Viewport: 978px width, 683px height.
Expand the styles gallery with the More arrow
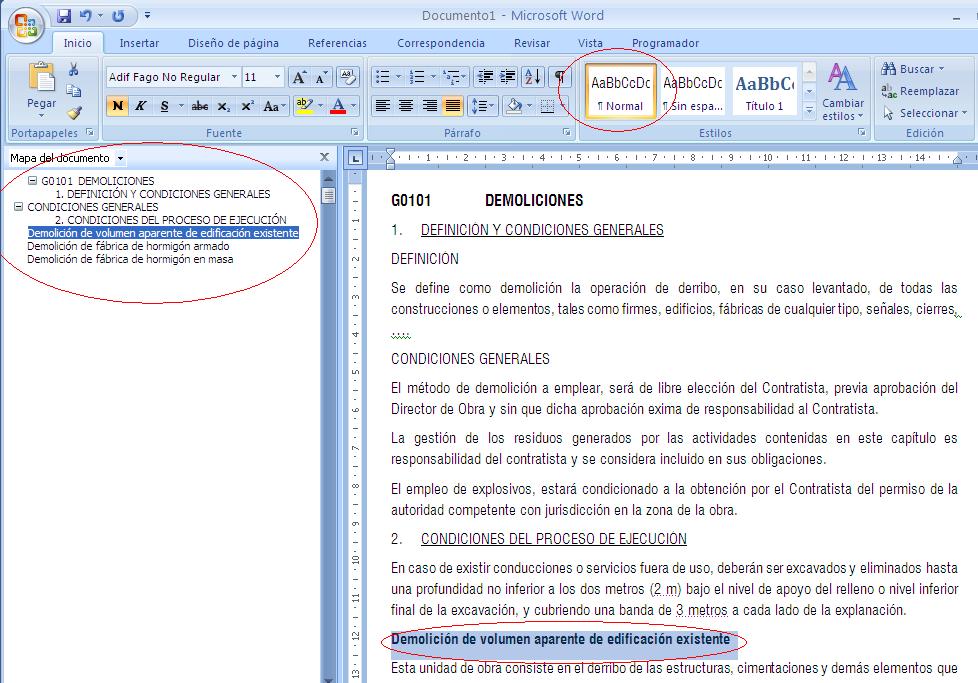pos(809,110)
